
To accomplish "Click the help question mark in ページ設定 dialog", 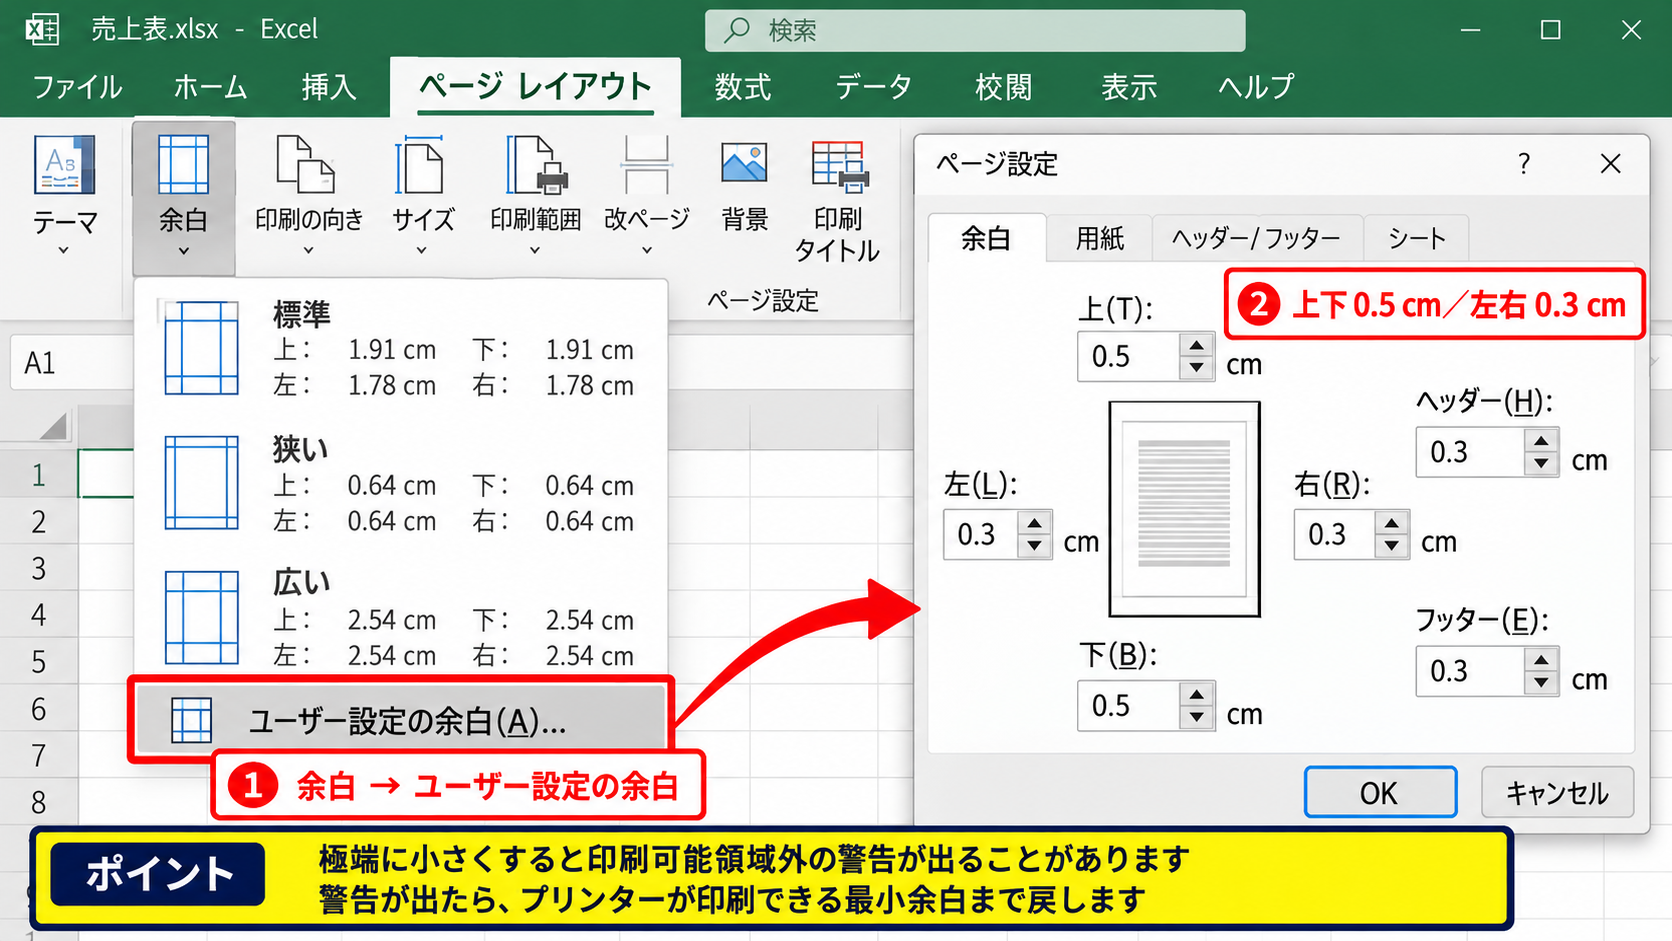I will [1523, 163].
